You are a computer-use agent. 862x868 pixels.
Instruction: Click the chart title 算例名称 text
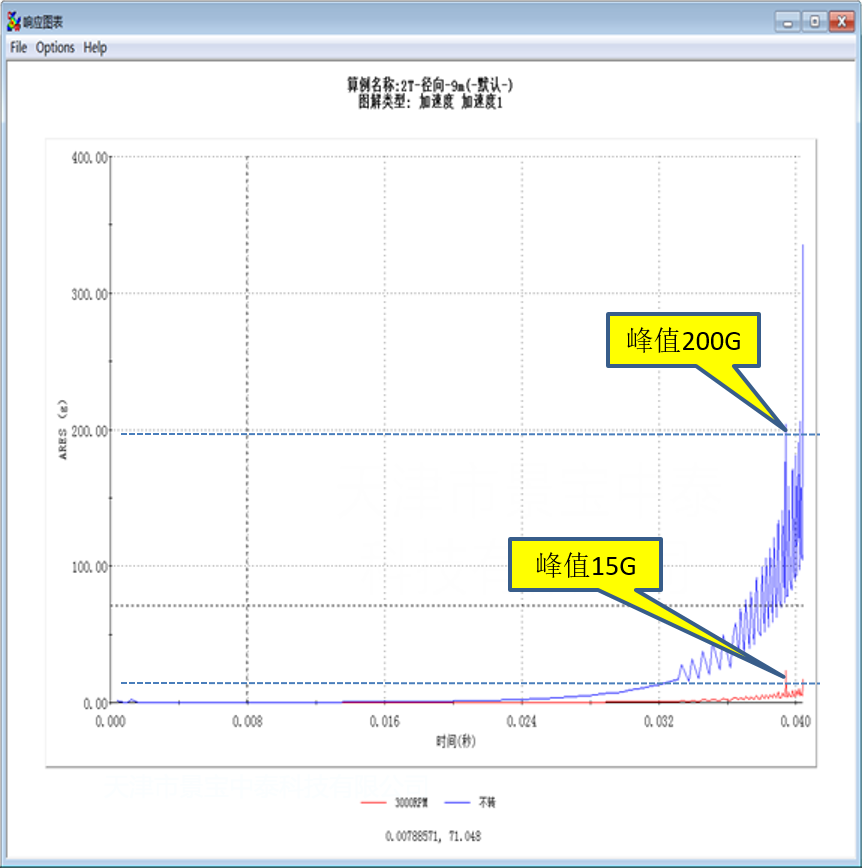click(430, 86)
